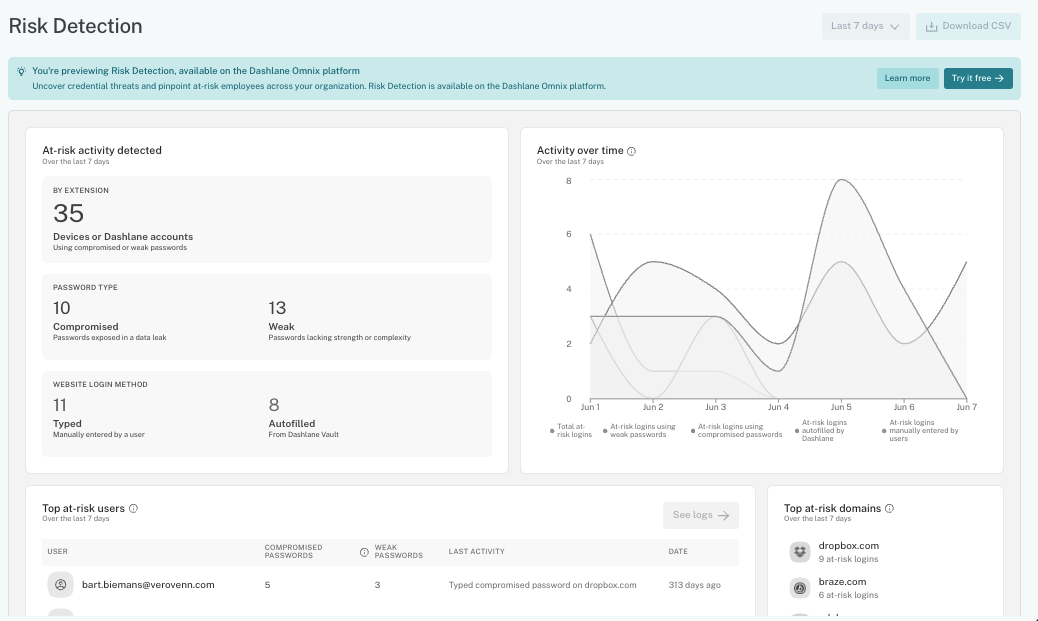The height and width of the screenshot is (621, 1038).
Task: Click the Download CSV button
Action: (x=968, y=26)
